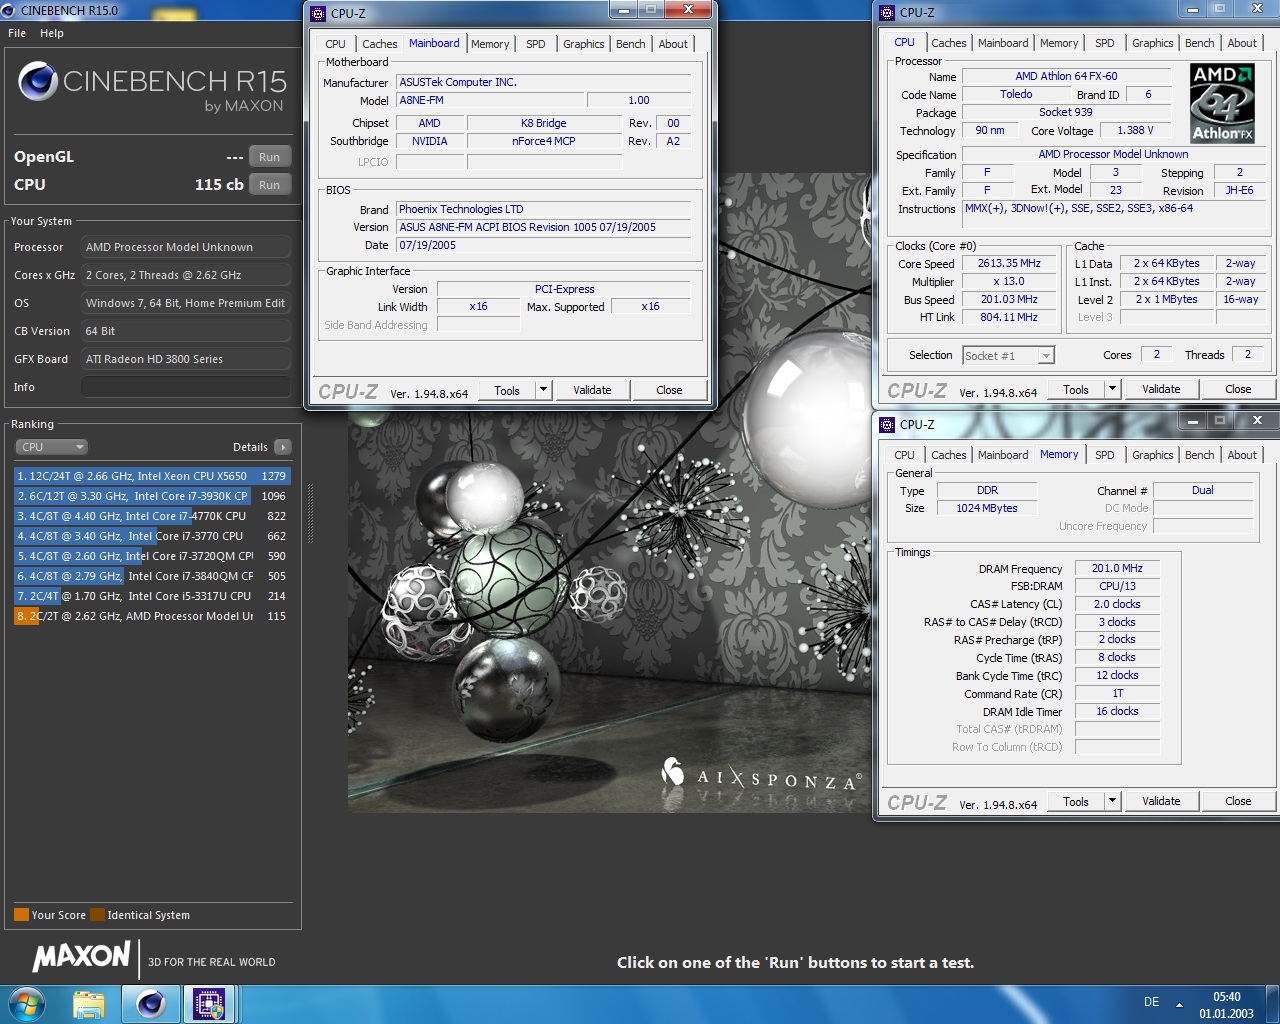1280x1024 pixels.
Task: Click the CPU-Z icon in the Memory window's title bar
Action: 887,425
